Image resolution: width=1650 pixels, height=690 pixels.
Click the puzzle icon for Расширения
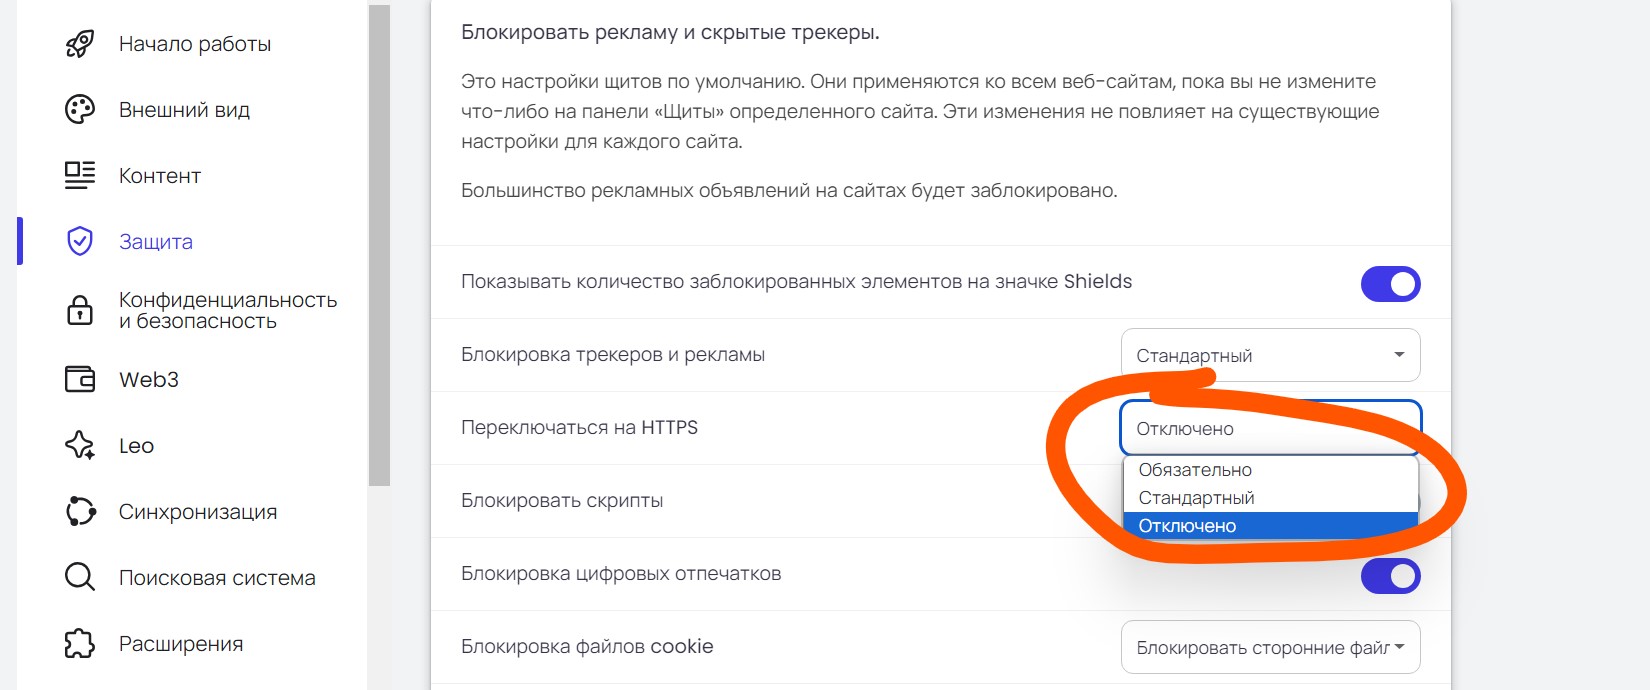pos(80,644)
